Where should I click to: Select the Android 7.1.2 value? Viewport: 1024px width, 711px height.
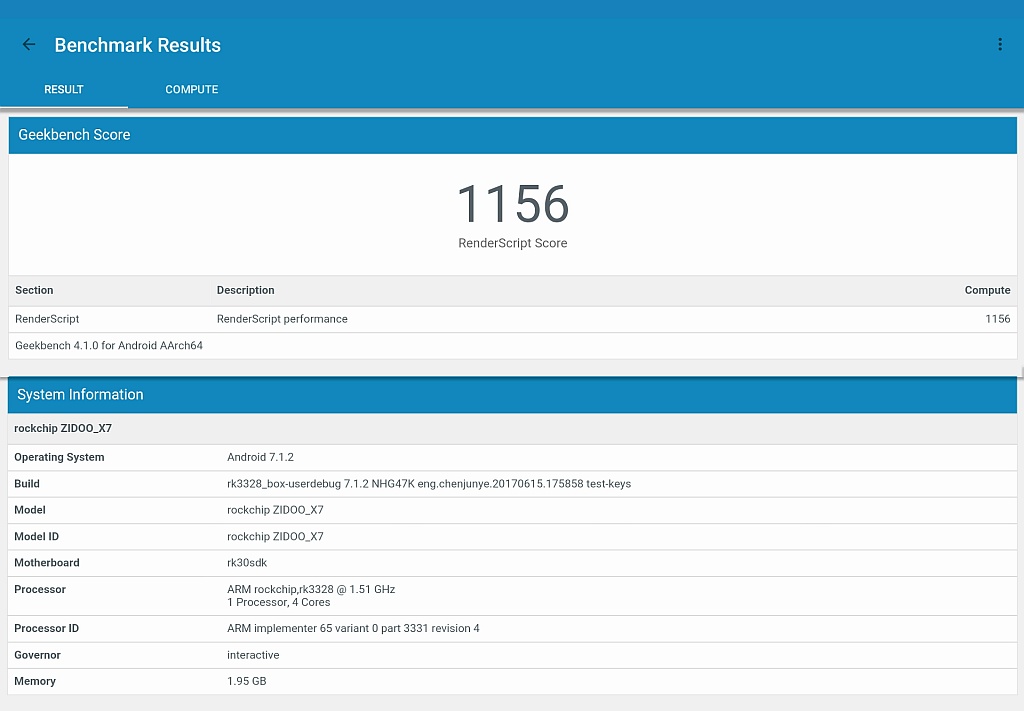(261, 457)
